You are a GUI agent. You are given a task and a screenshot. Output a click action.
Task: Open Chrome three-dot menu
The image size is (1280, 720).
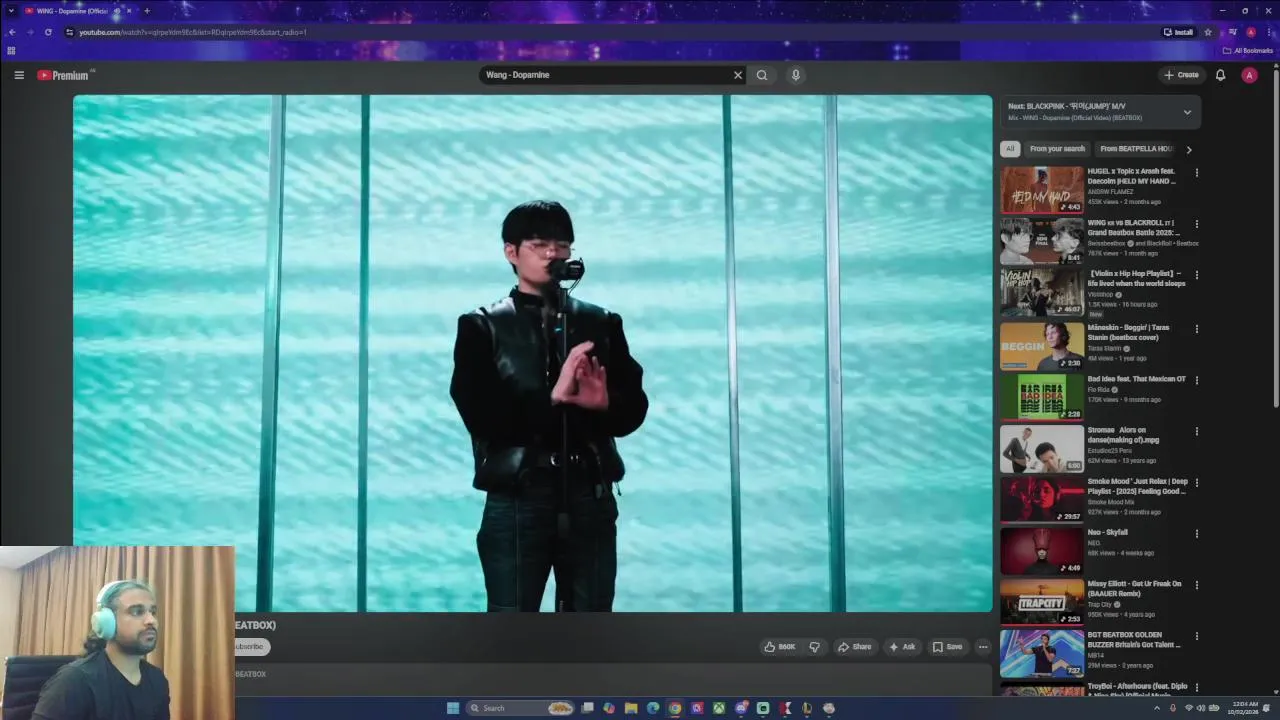click(1269, 32)
